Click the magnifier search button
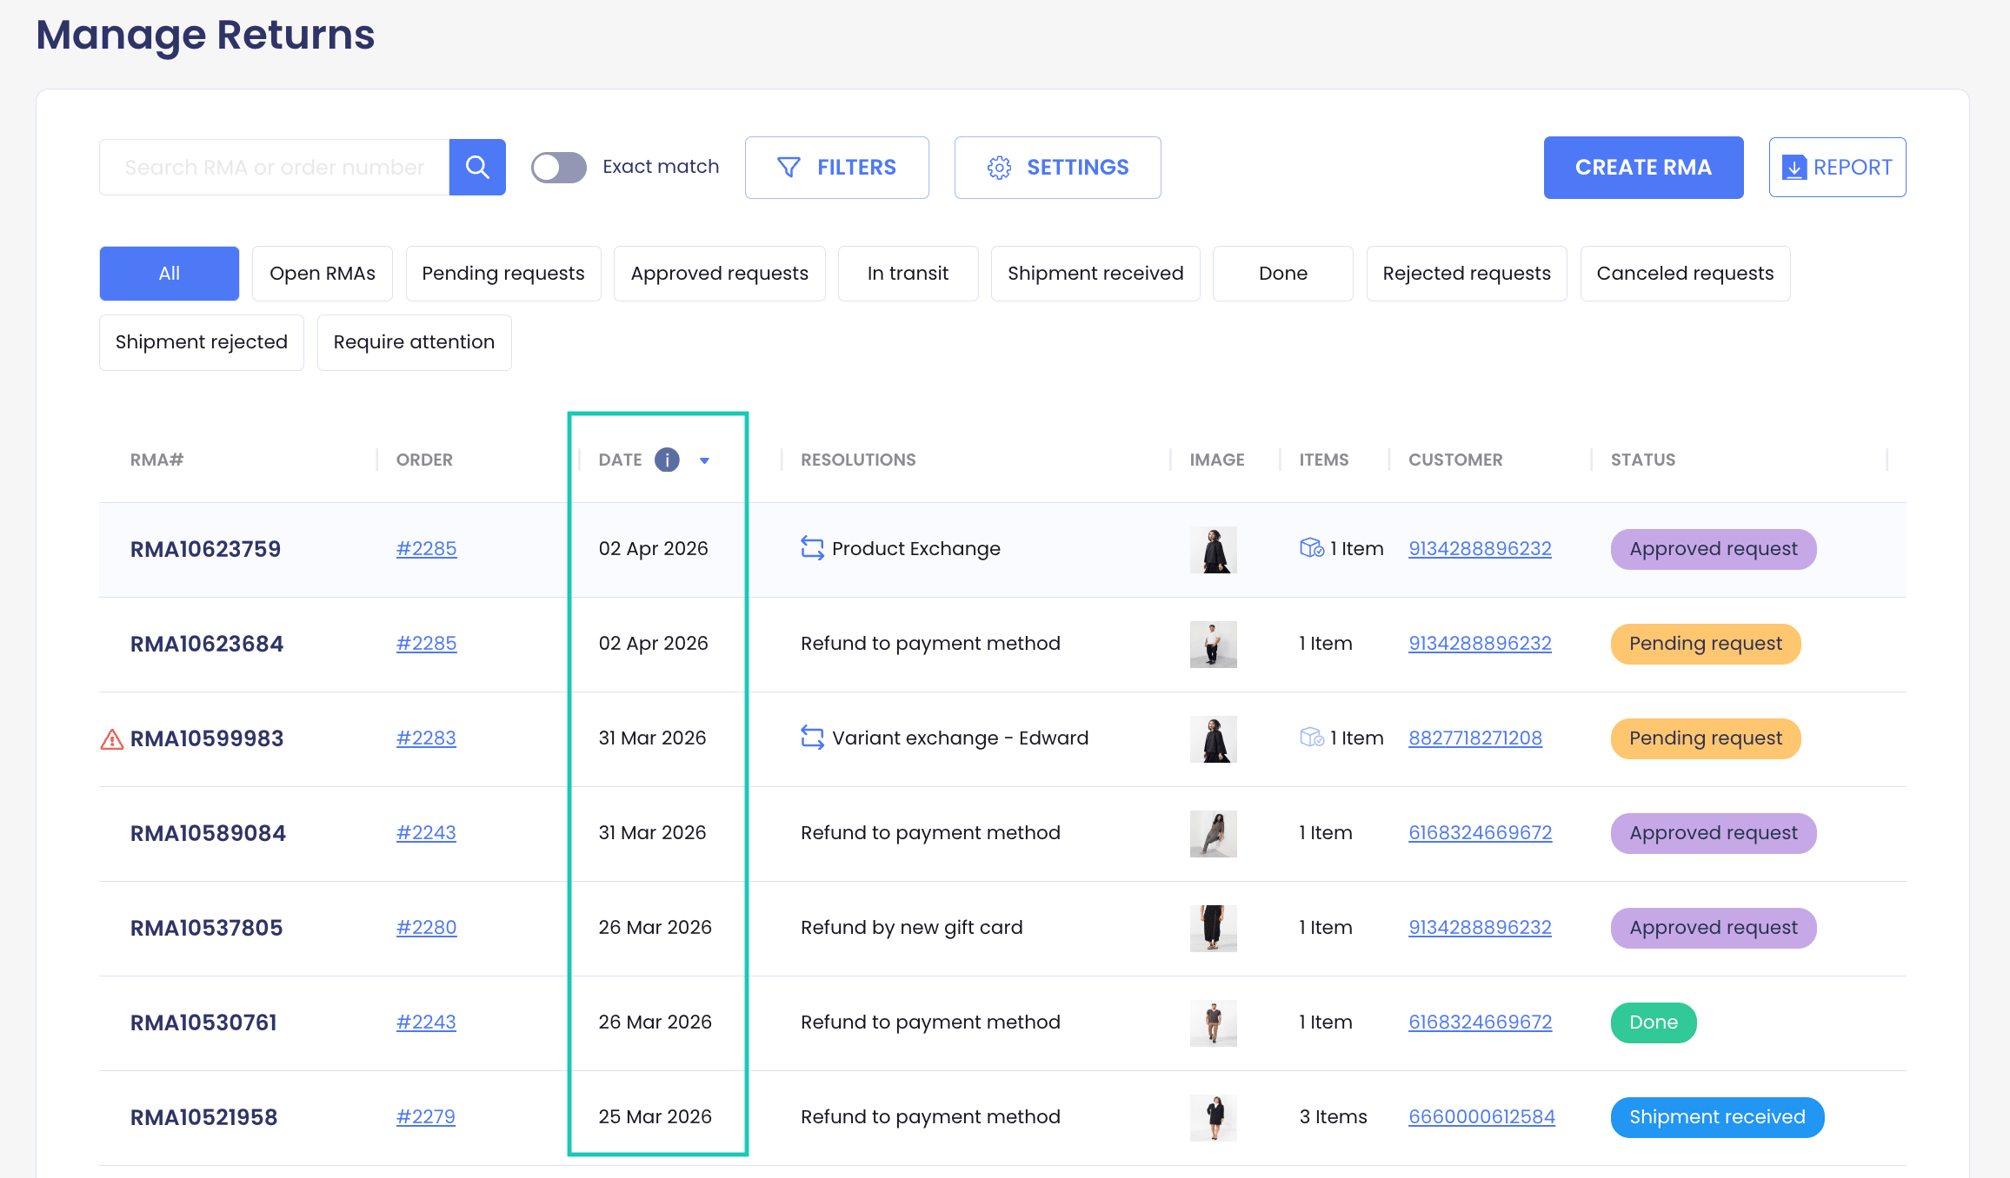 click(x=477, y=167)
